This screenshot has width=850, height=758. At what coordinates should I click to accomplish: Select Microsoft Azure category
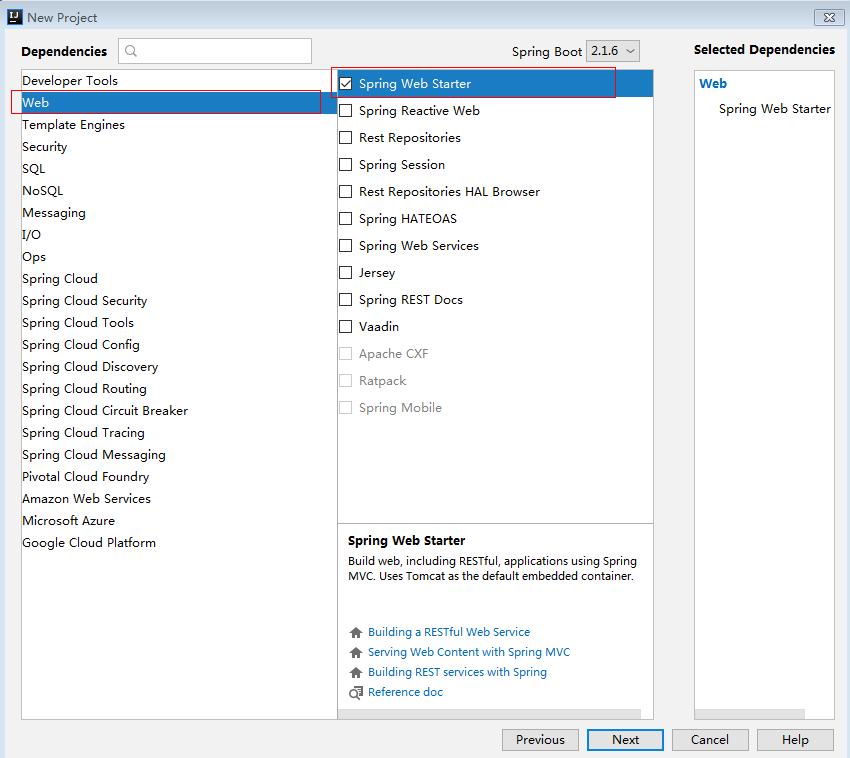(179, 521)
